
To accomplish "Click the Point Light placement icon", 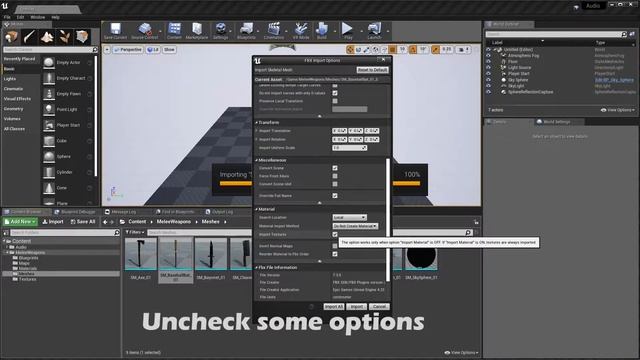I will pyautogui.click(x=49, y=110).
